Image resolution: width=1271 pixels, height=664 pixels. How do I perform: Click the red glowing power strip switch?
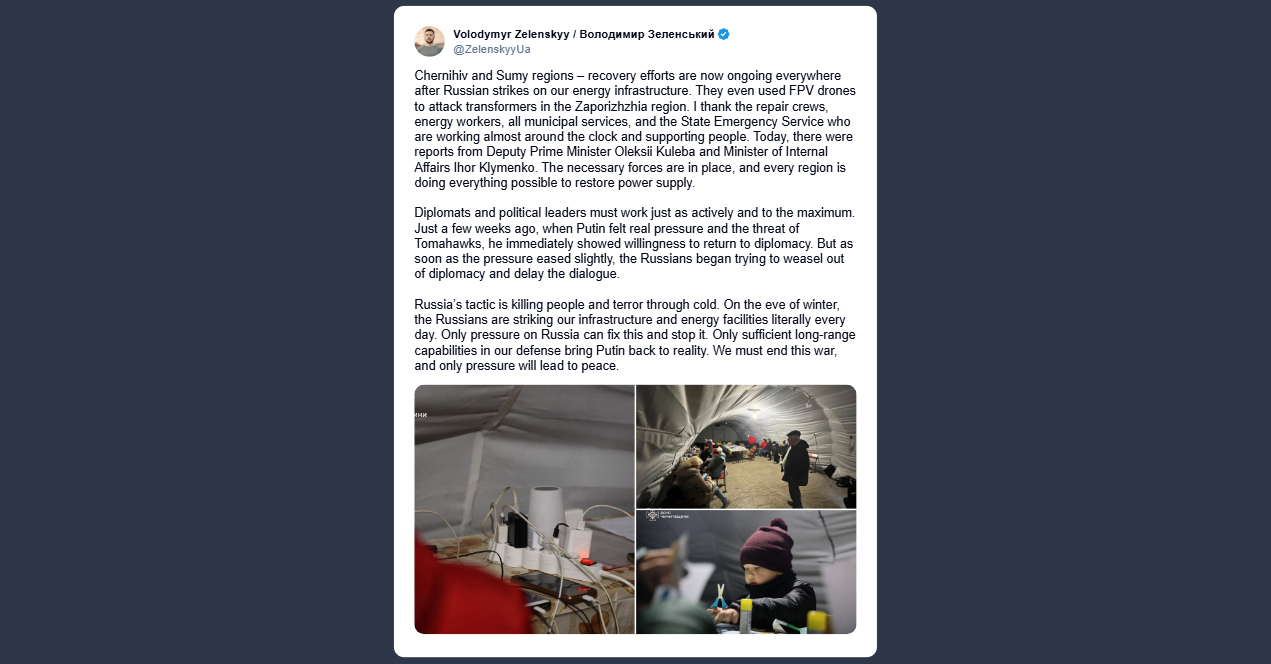coord(588,560)
